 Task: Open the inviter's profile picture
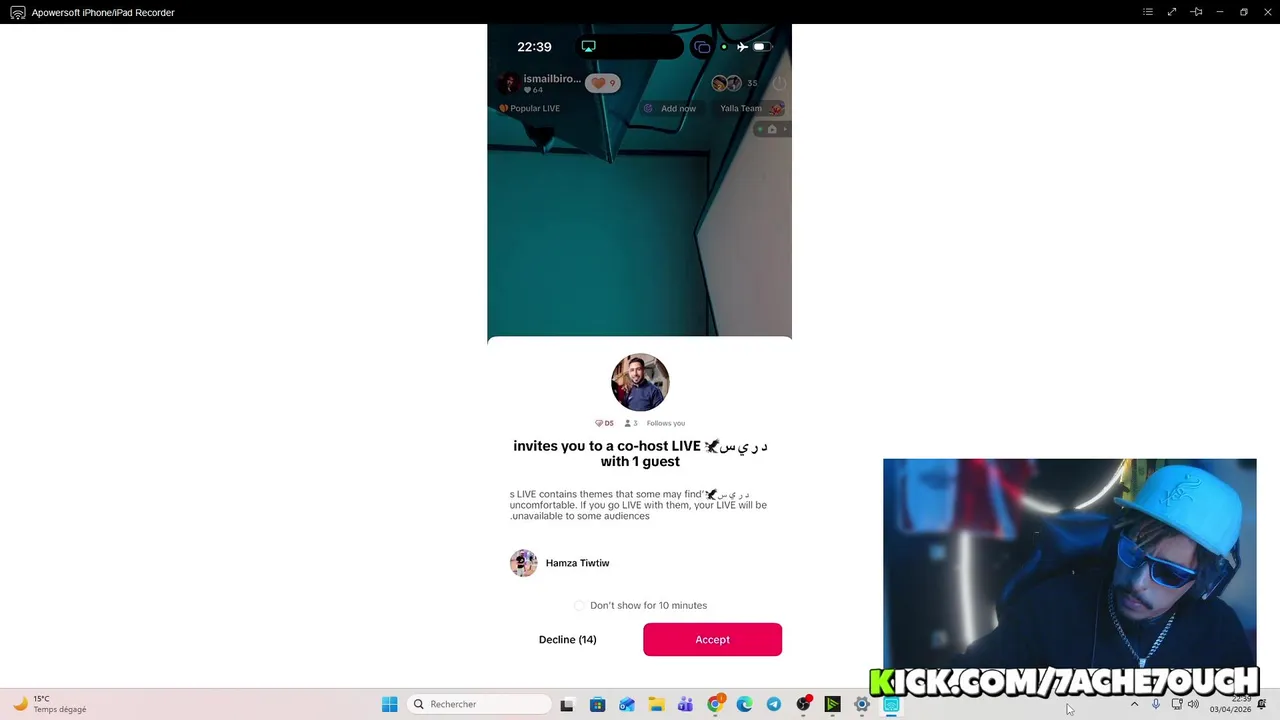click(640, 382)
